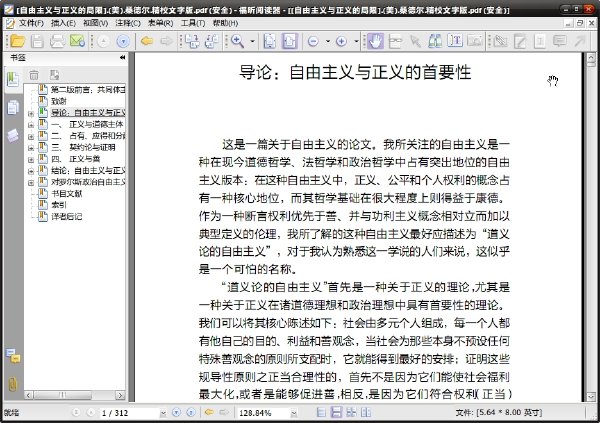Screen dimensions: 600x423
Task: Select the Text selection tool icon
Action: tap(455, 41)
